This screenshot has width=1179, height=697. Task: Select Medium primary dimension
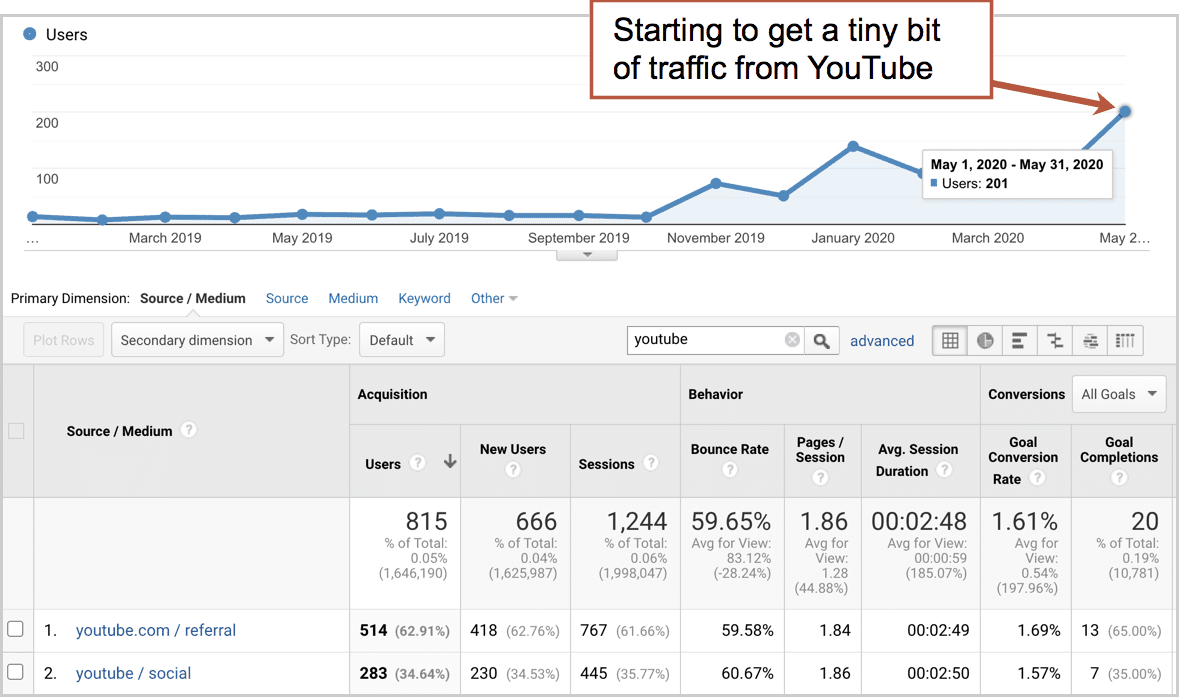[x=353, y=298]
